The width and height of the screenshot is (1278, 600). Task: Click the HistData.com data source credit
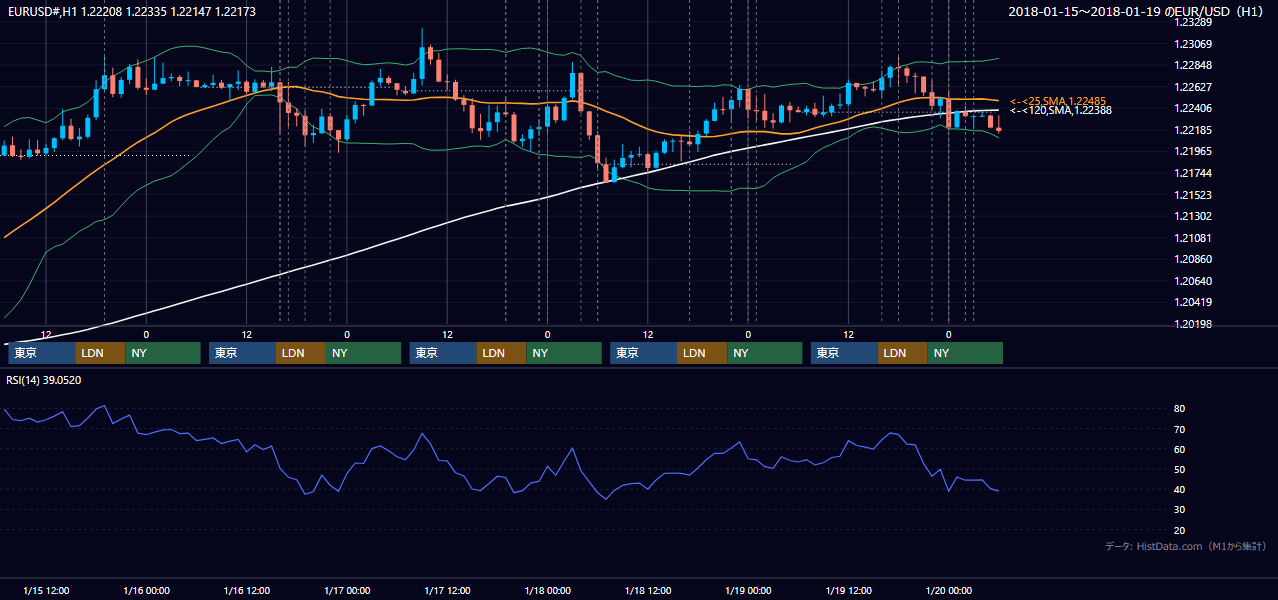point(1186,547)
